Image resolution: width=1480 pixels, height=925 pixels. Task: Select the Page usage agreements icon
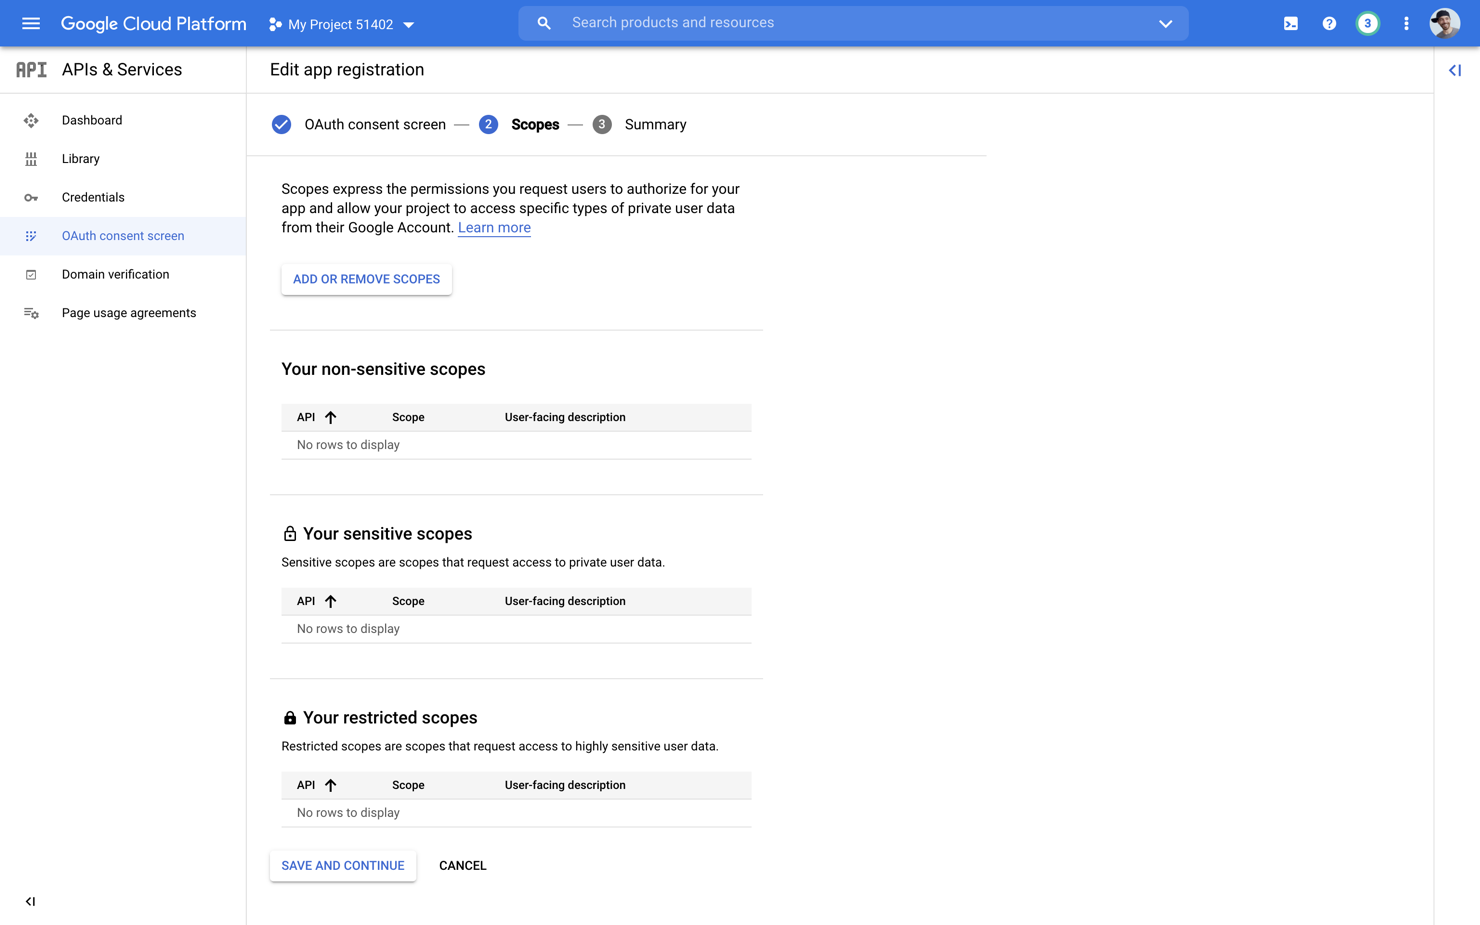[31, 312]
